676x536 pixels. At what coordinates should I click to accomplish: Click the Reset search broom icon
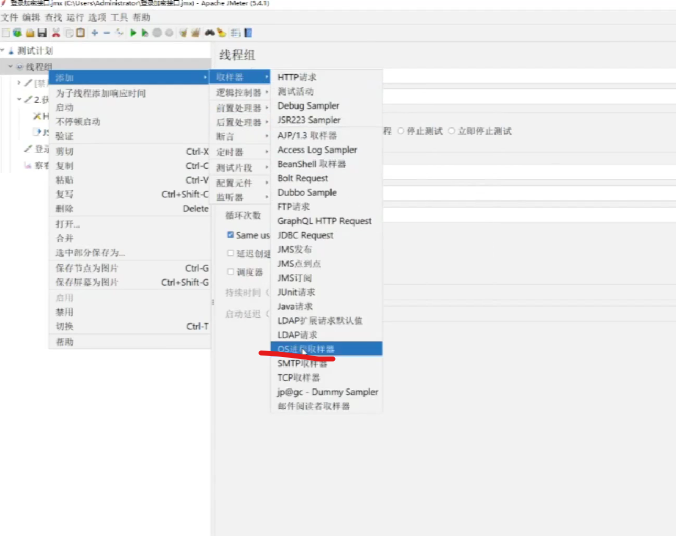coord(222,33)
